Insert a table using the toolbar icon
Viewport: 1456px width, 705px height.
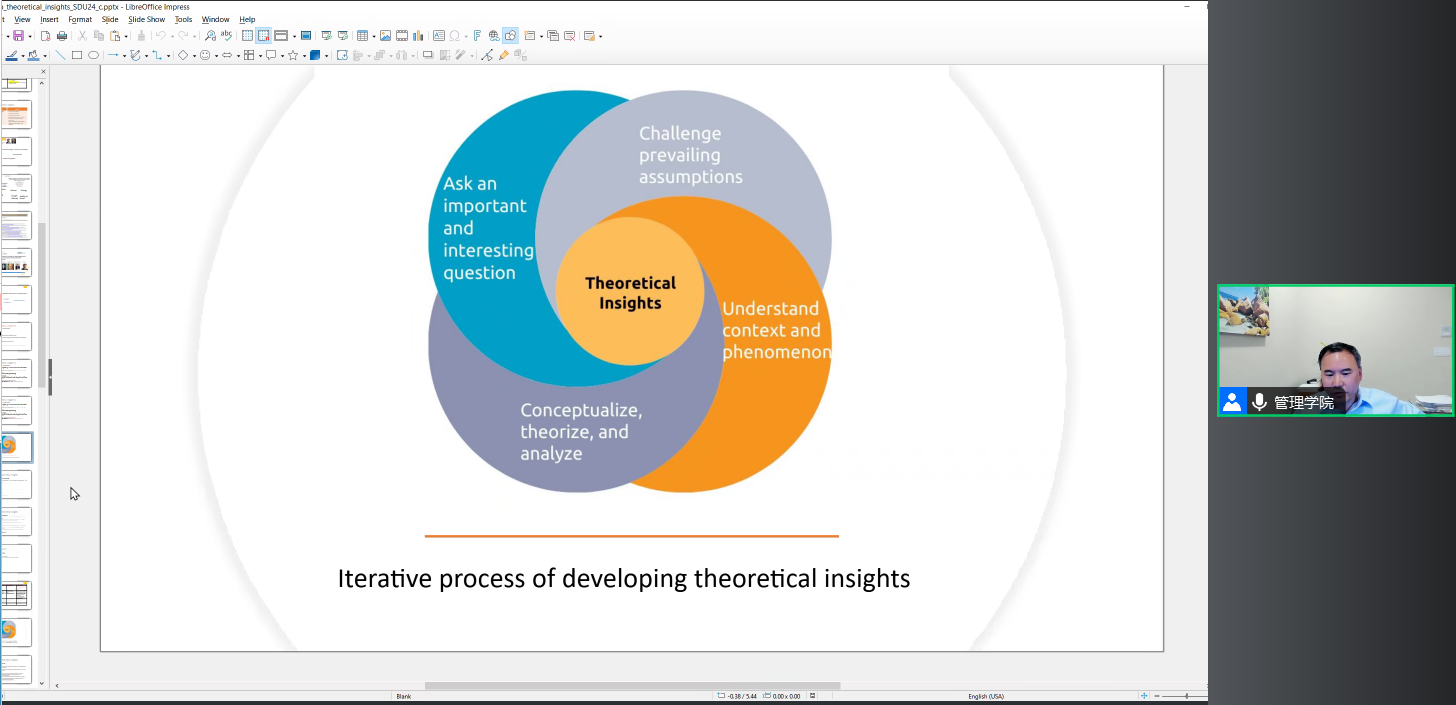tap(362, 36)
